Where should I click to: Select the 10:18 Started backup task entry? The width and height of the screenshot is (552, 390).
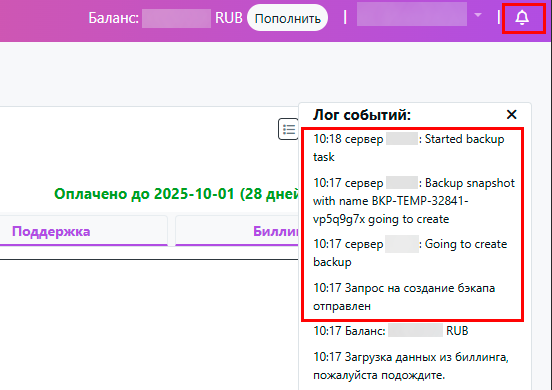coord(409,148)
